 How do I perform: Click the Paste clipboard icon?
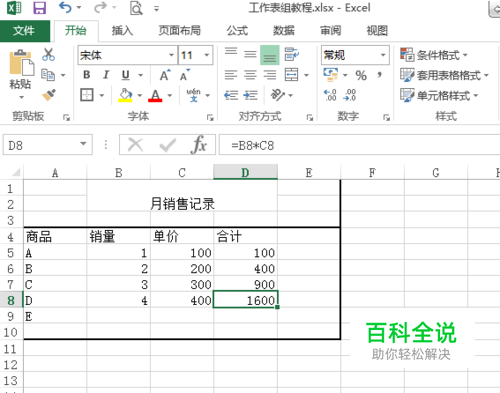21,63
